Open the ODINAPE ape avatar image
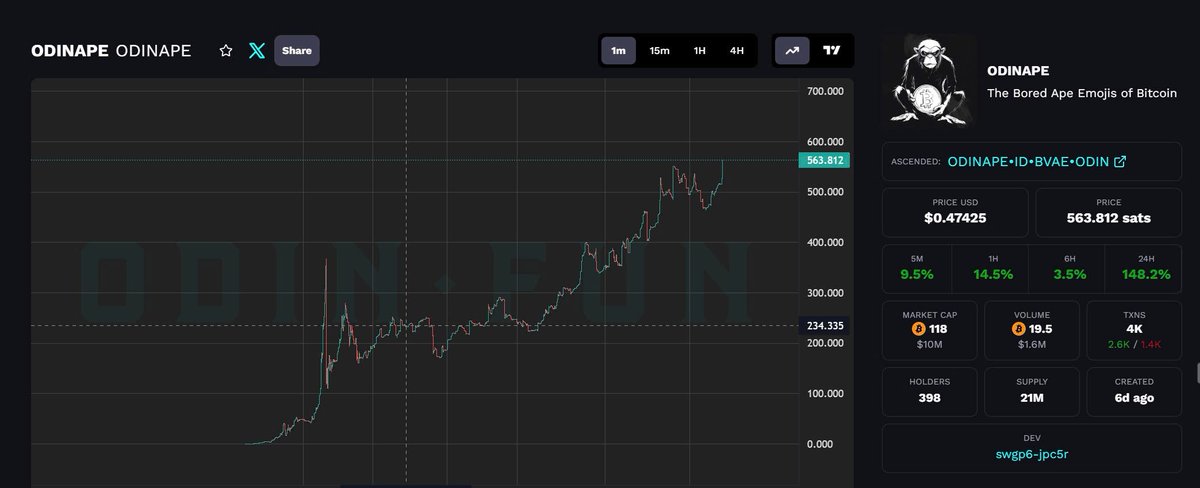This screenshot has height=488, width=1200. (929, 83)
